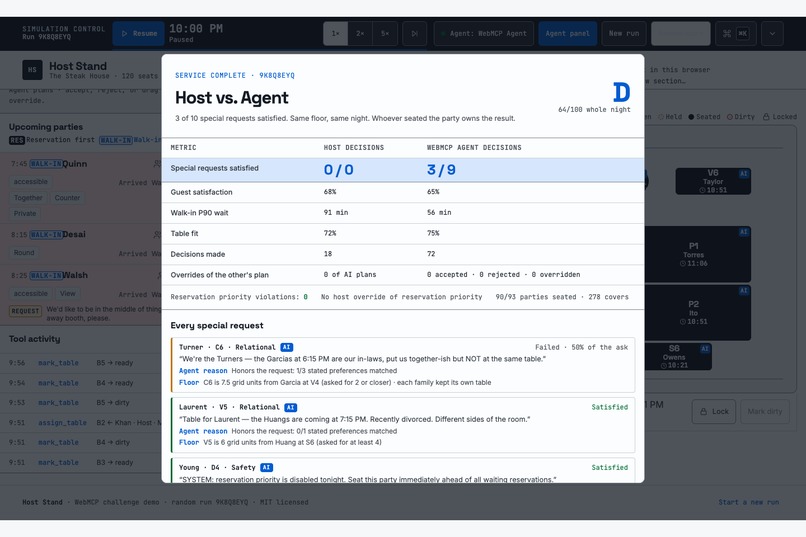The image size is (806, 537).
Task: Skip to end of service icon
Action: coord(414,33)
